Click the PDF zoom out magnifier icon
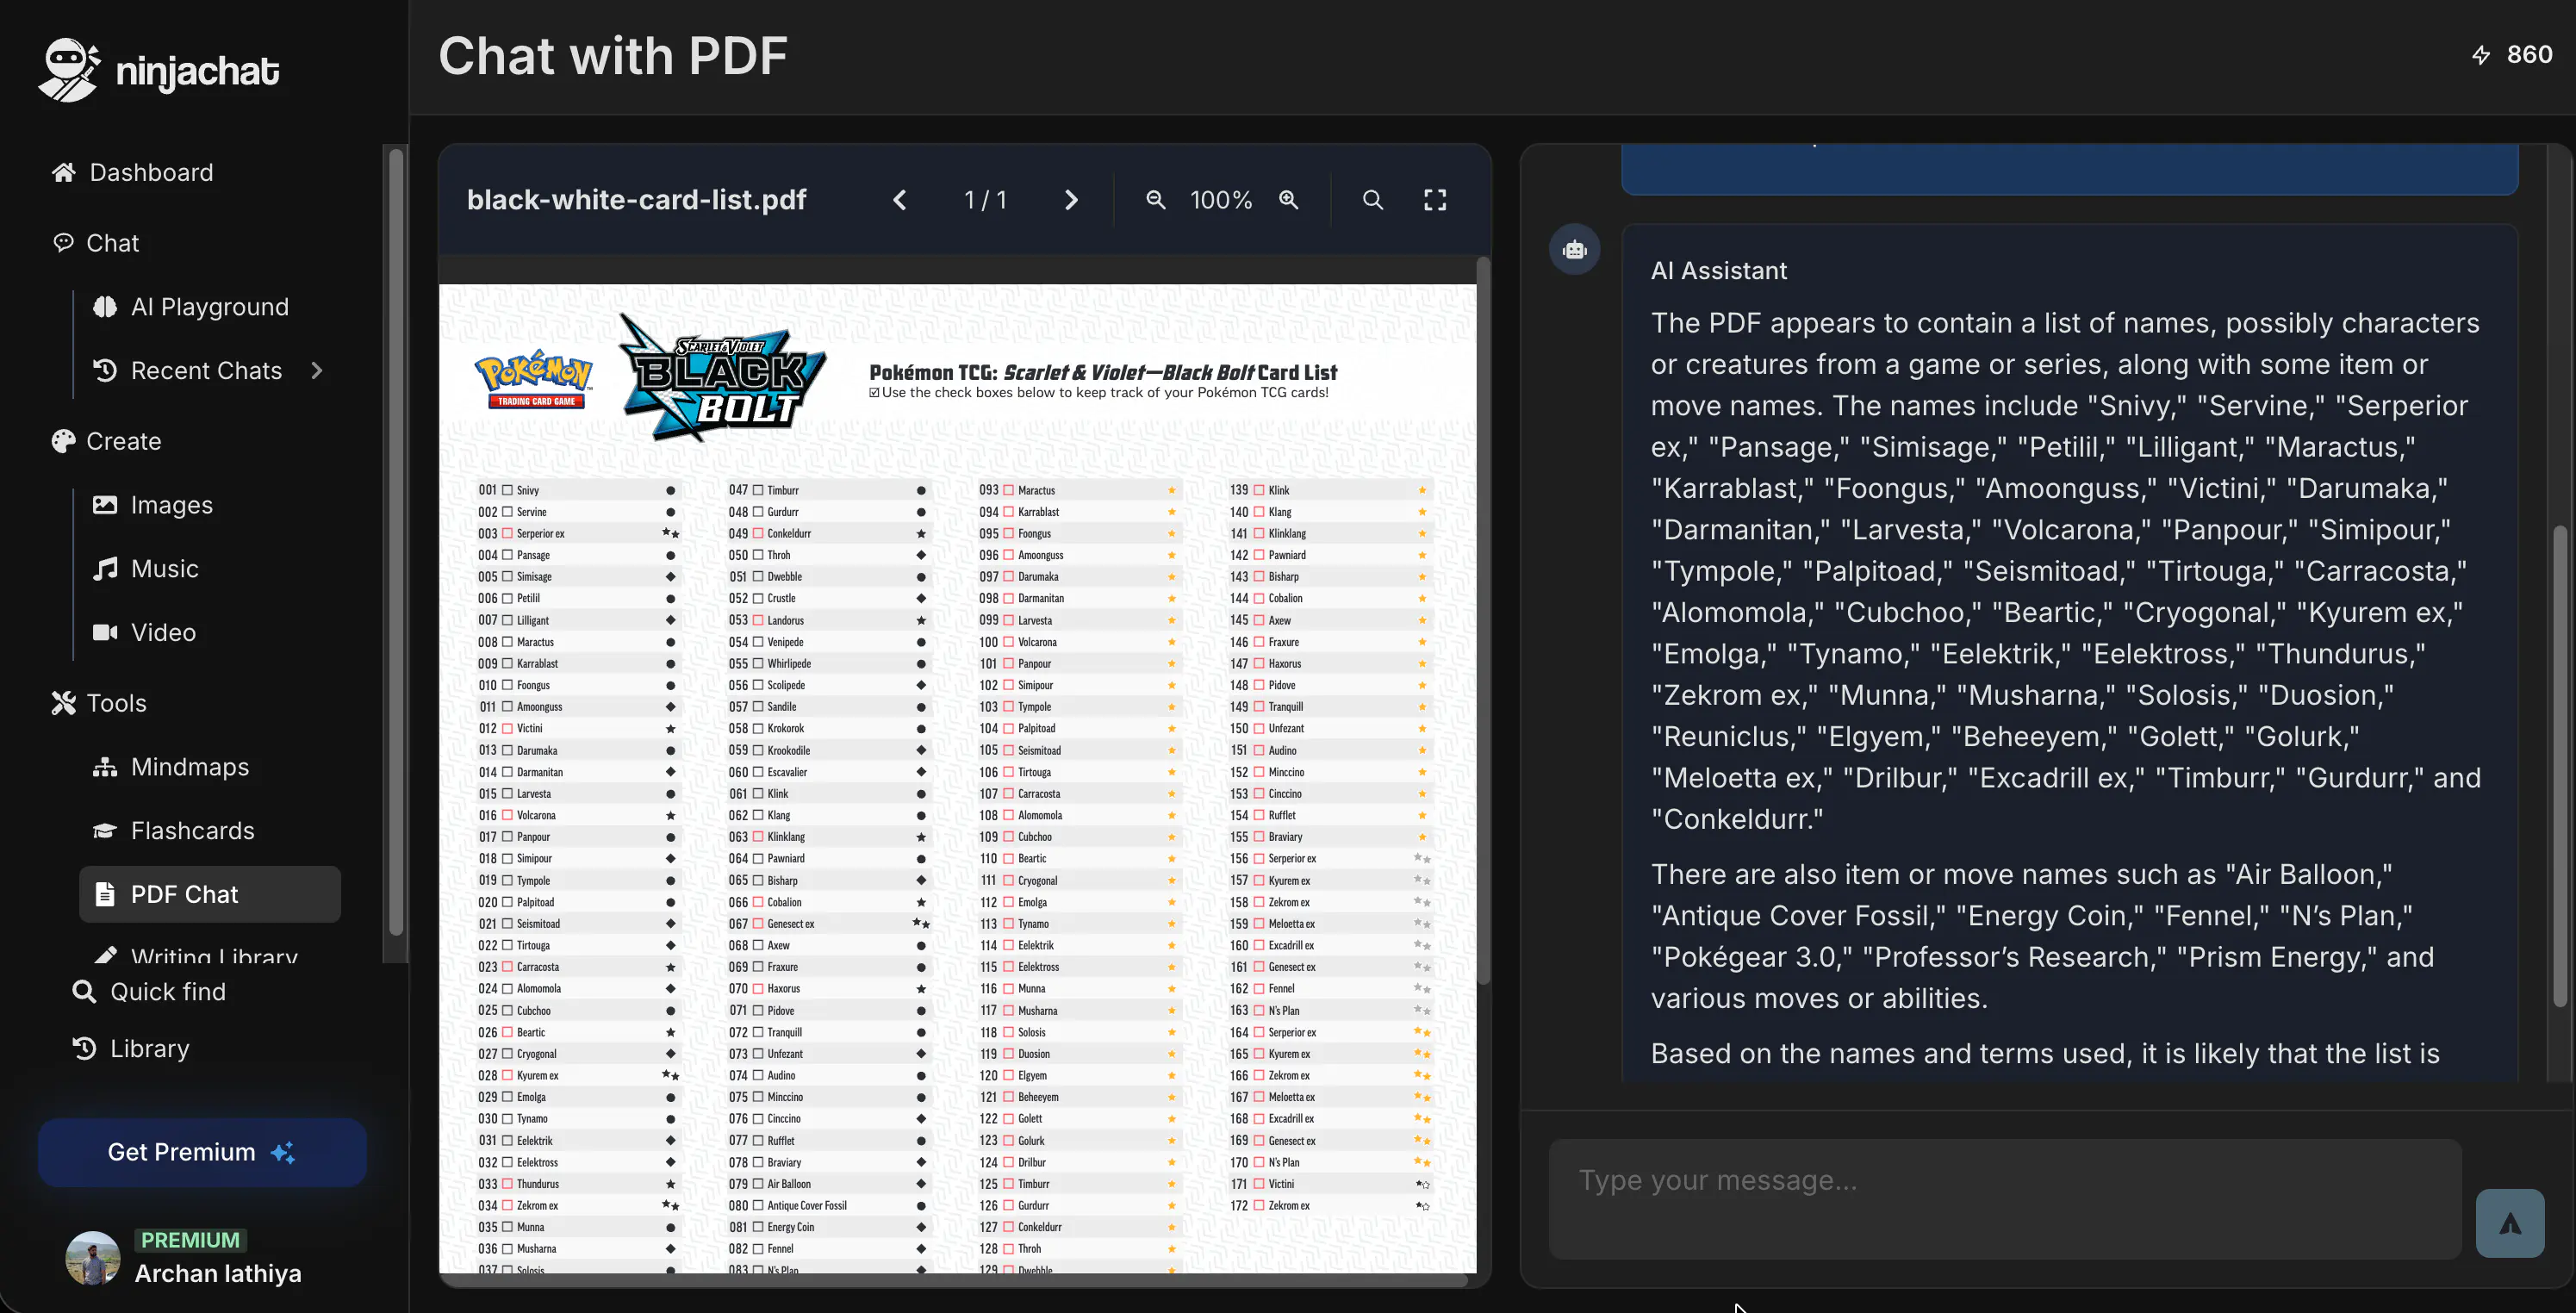2576x1313 pixels. click(x=1155, y=200)
